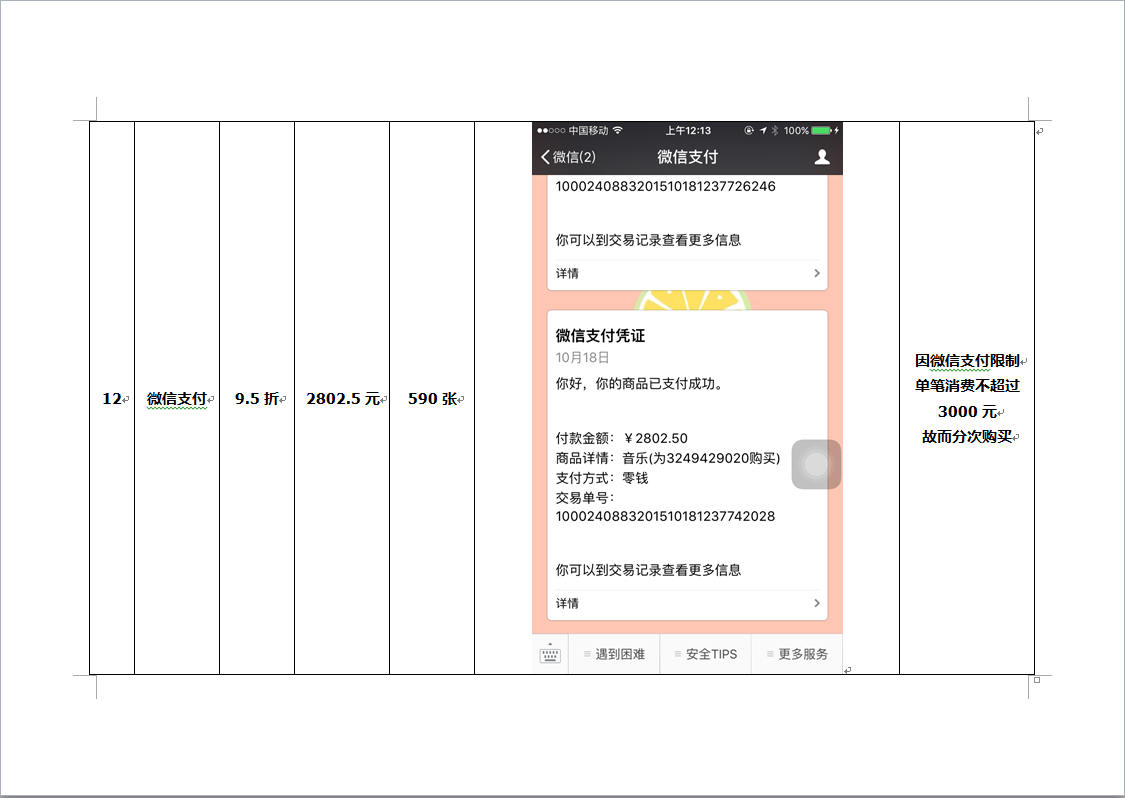Click table cell 590 张
The width and height of the screenshot is (1125, 798).
click(432, 398)
